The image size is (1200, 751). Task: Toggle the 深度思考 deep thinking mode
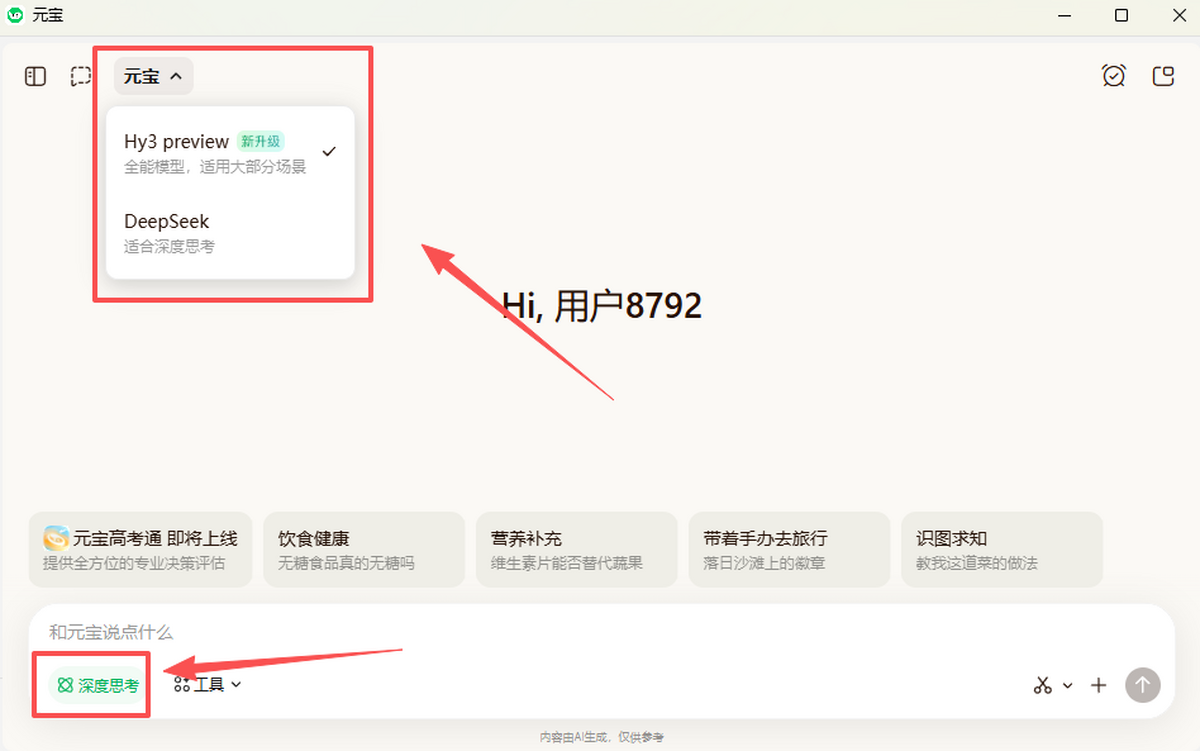coord(98,685)
